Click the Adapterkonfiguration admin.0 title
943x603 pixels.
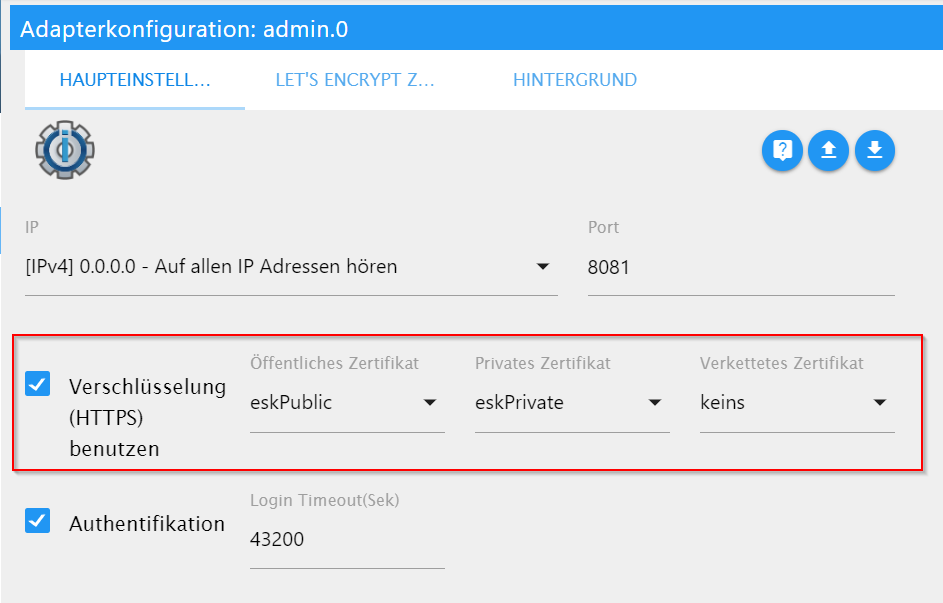point(184,29)
